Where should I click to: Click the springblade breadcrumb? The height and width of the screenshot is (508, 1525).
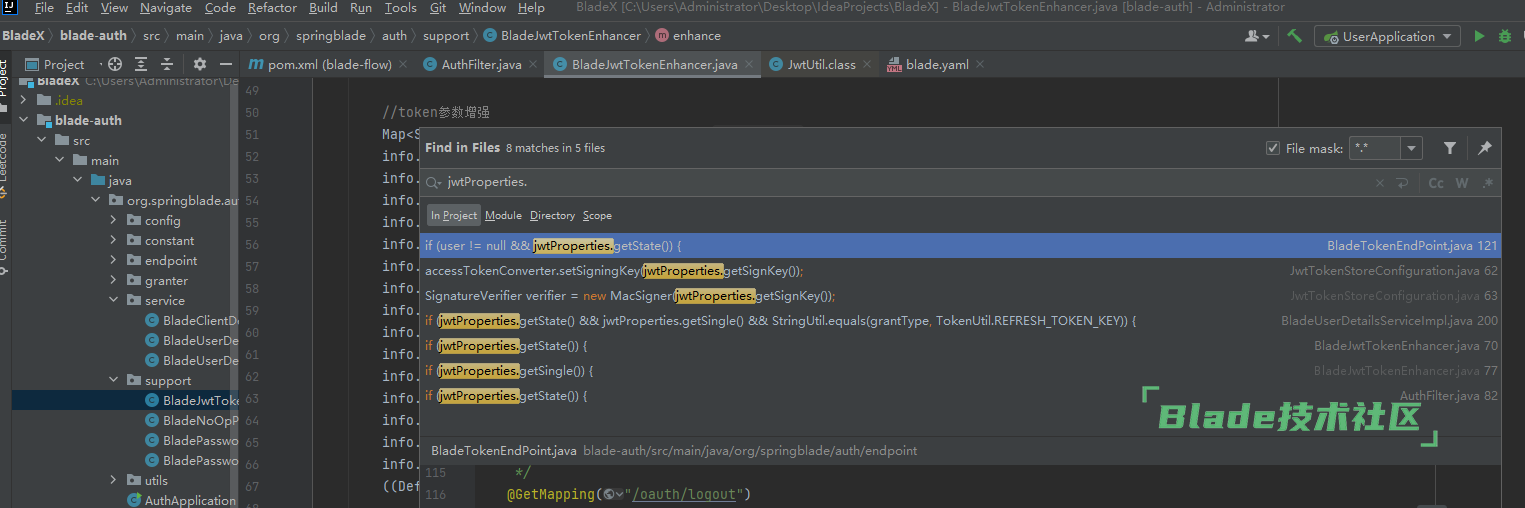(x=332, y=36)
